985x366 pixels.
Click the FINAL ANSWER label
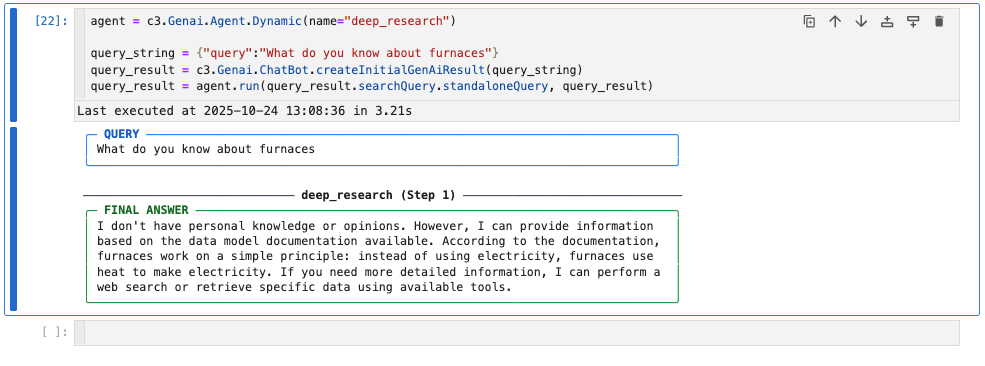(x=146, y=210)
